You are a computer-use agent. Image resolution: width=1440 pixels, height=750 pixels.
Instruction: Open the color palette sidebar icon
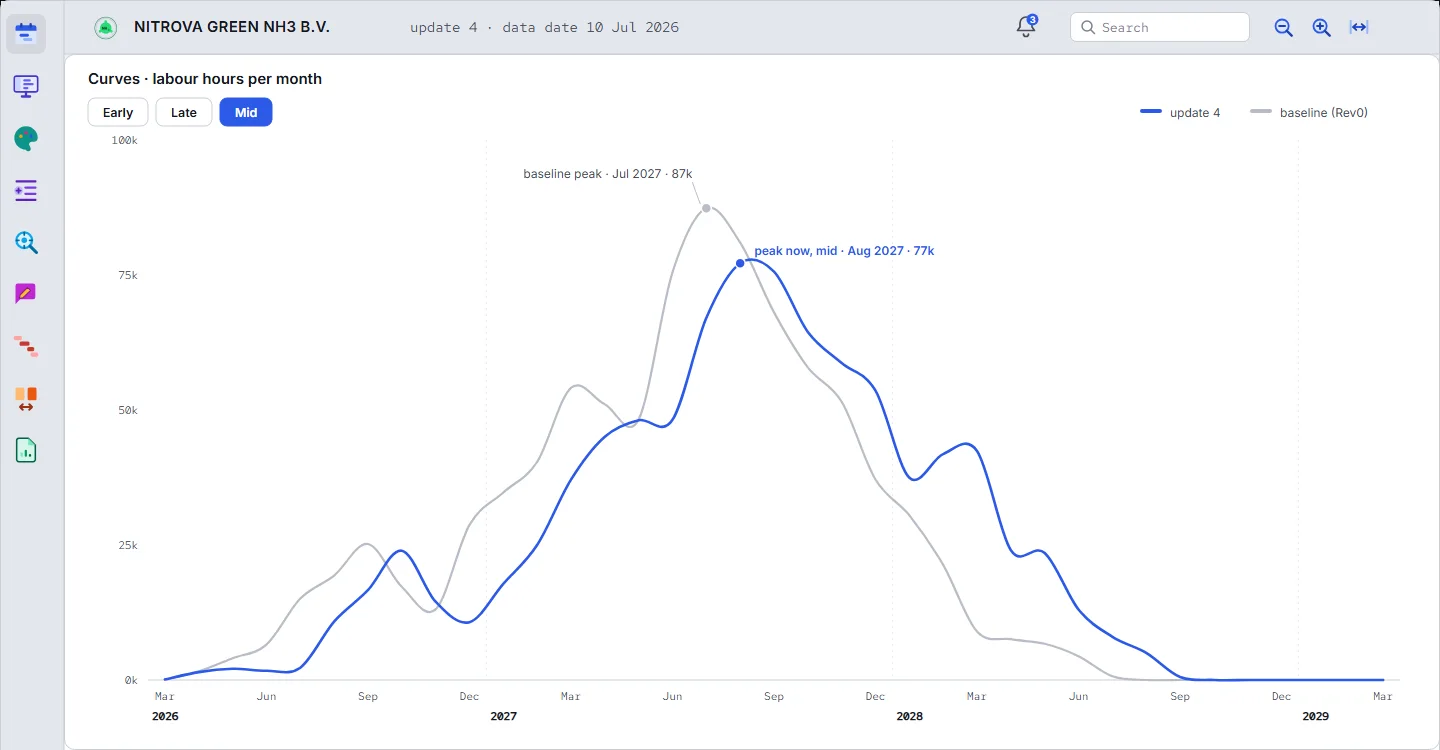tap(26, 138)
